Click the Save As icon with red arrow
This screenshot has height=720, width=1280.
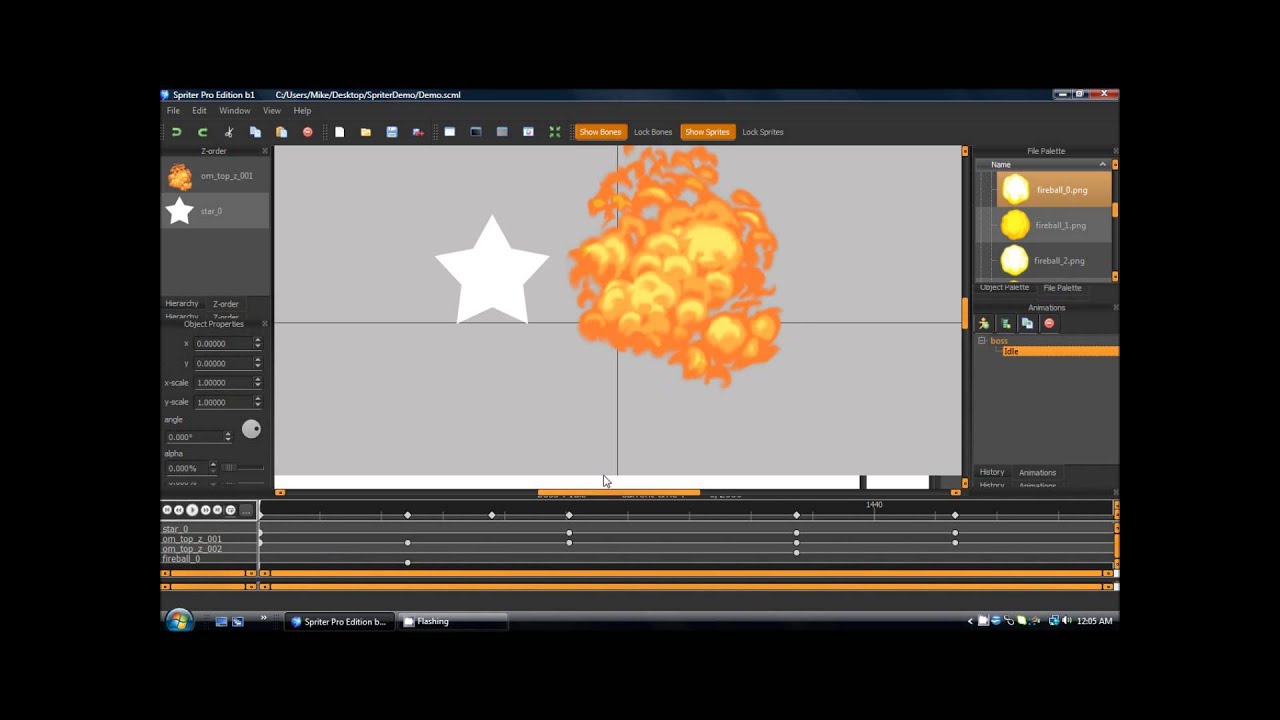point(418,132)
